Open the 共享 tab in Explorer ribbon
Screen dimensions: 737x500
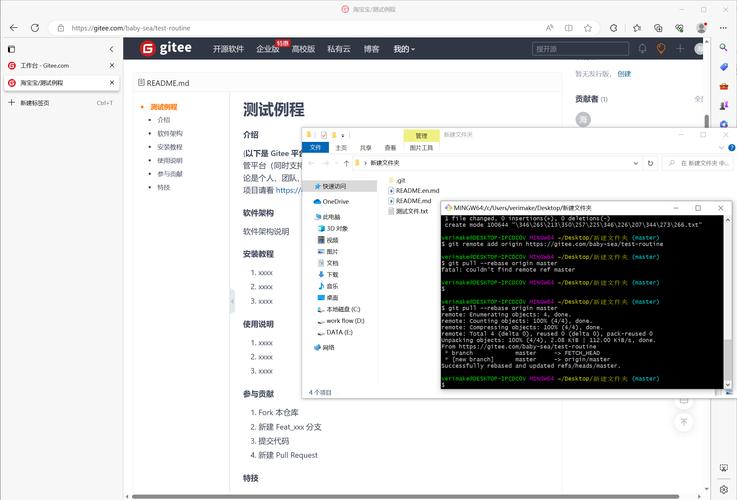tap(366, 148)
